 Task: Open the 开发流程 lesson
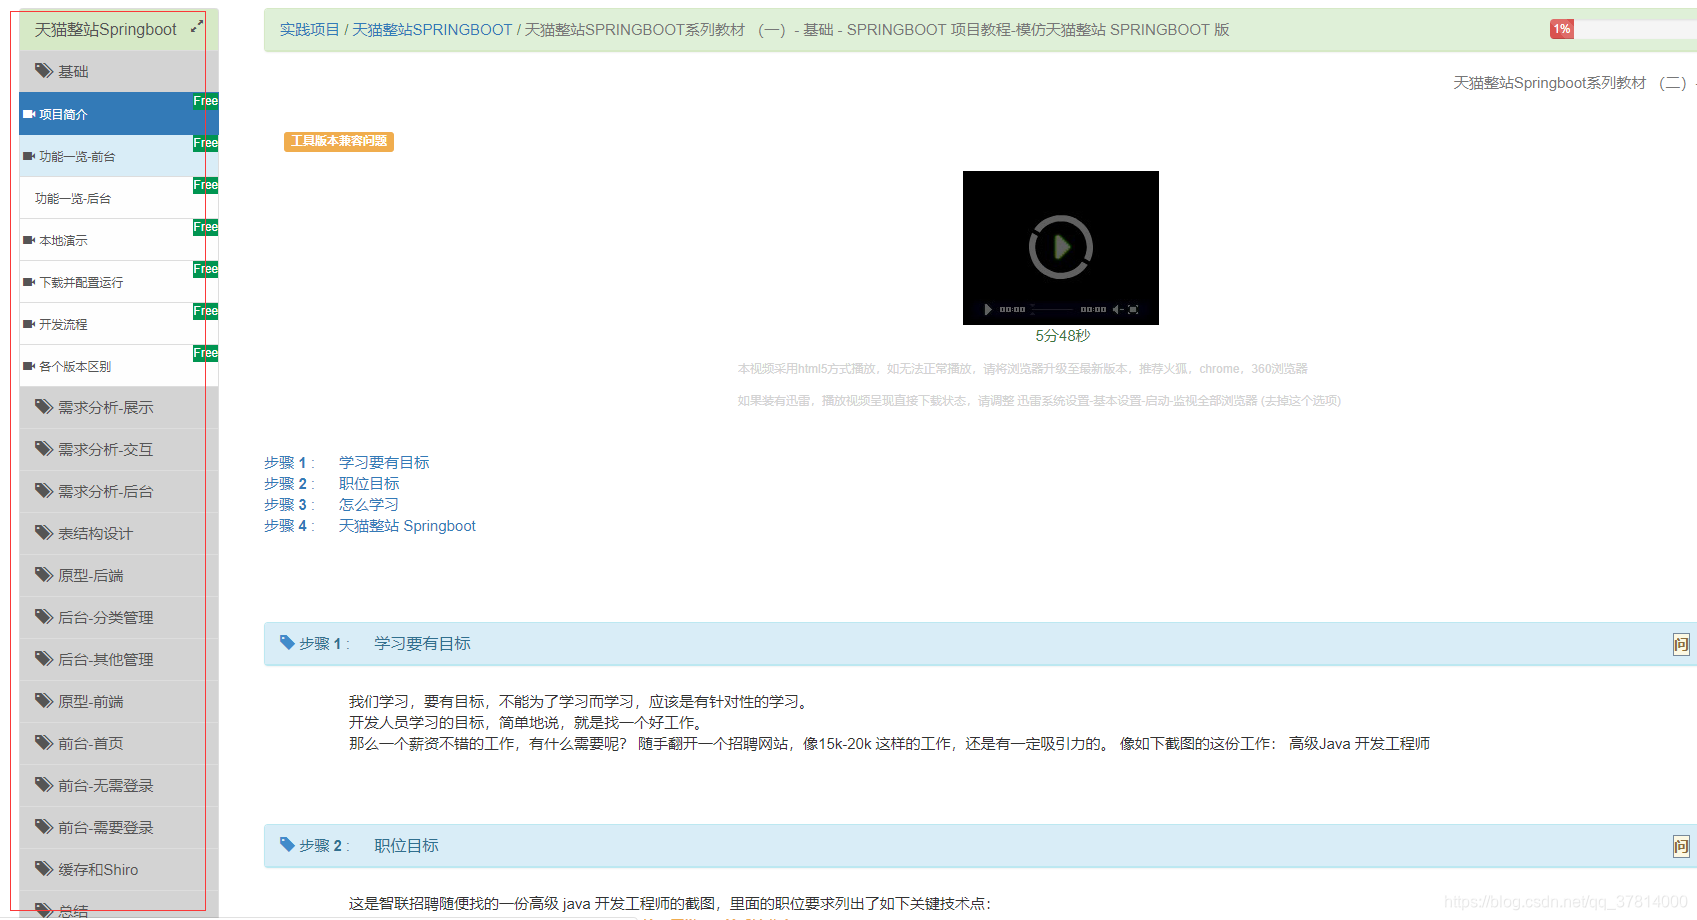click(x=119, y=324)
